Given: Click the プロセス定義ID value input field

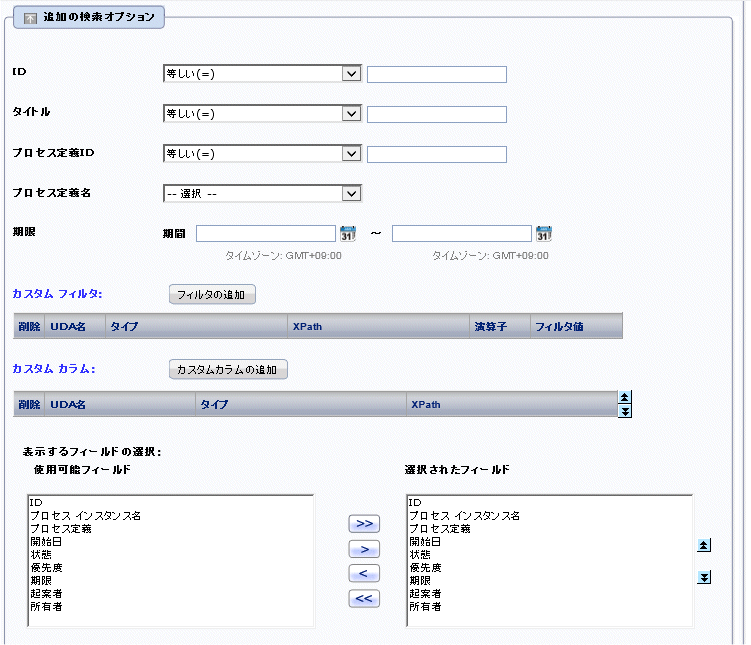Looking at the screenshot, I should (437, 155).
